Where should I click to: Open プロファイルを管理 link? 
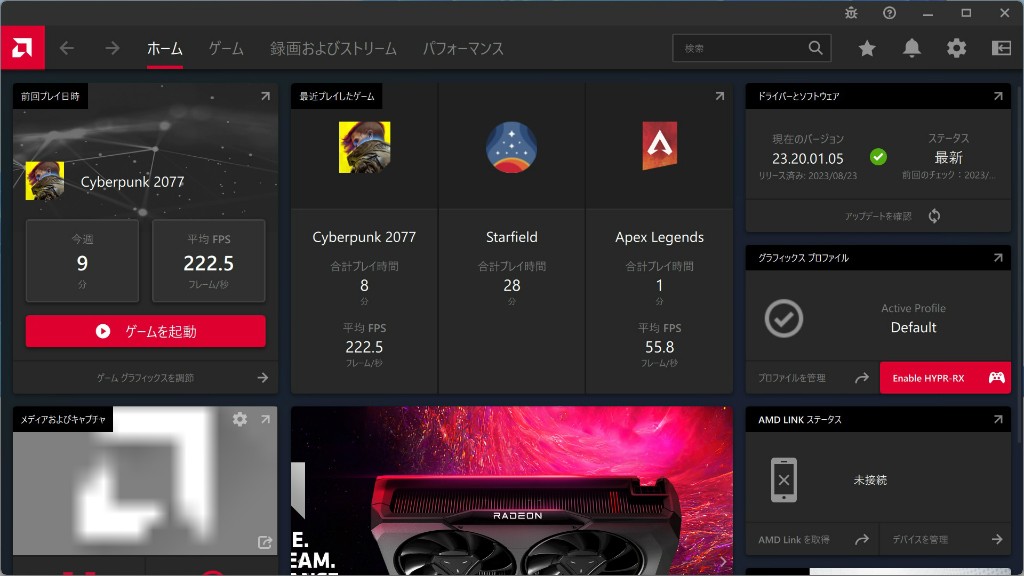coord(792,377)
